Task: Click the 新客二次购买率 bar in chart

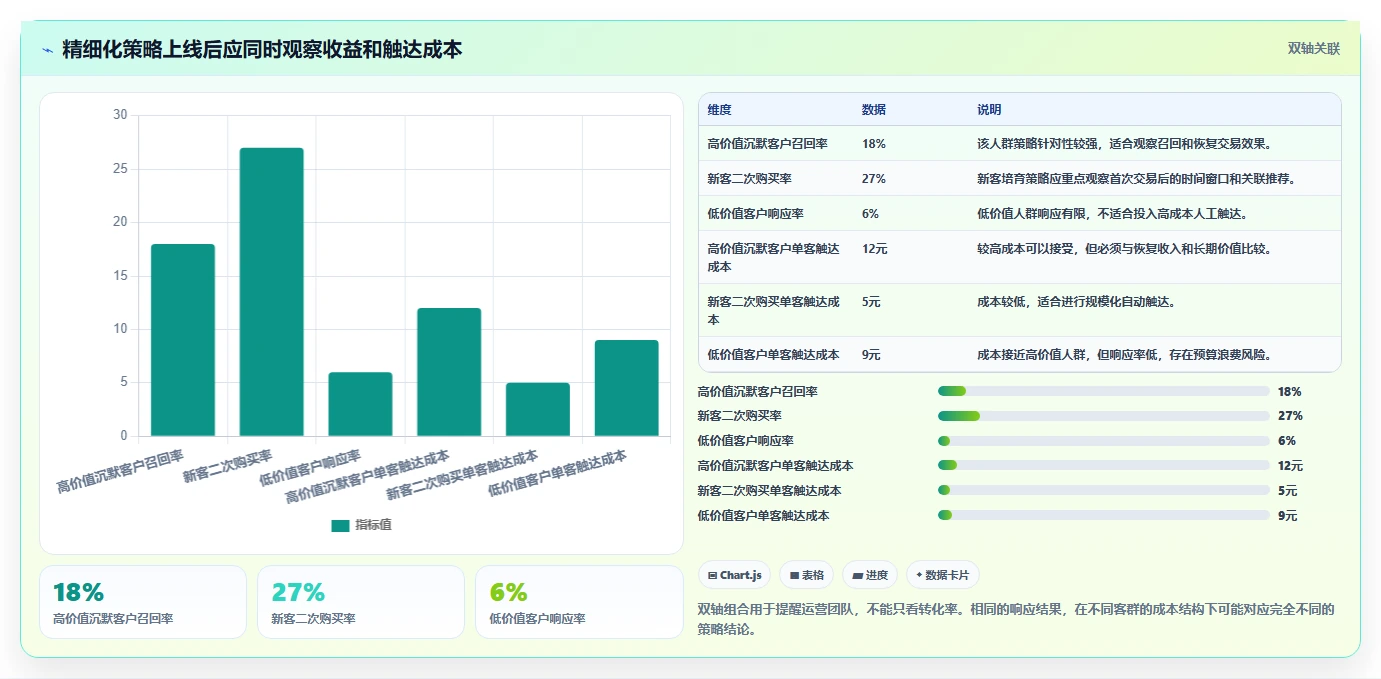Action: (271, 292)
